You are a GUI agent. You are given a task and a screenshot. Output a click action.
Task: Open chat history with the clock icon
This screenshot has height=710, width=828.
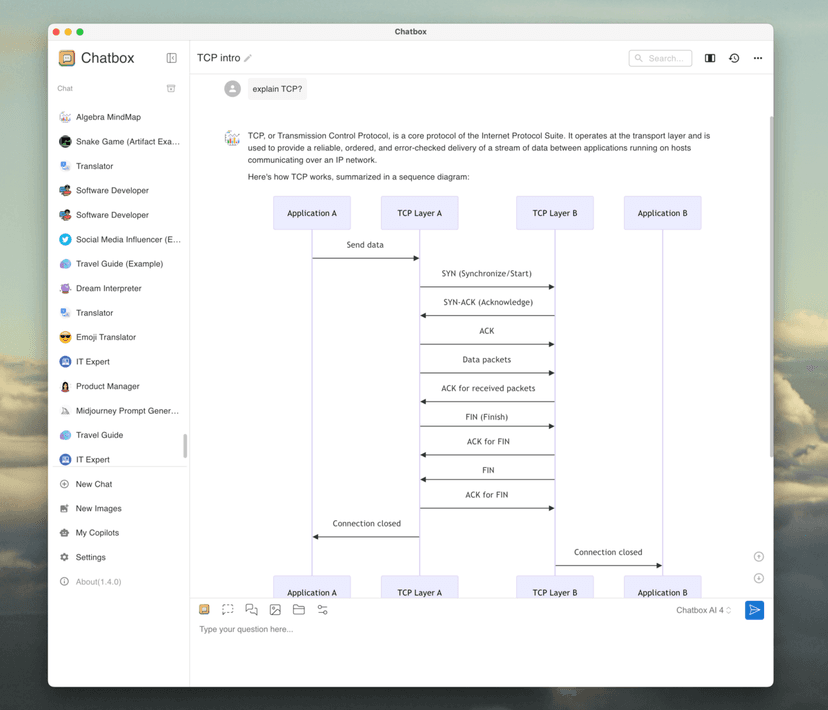pyautogui.click(x=734, y=58)
